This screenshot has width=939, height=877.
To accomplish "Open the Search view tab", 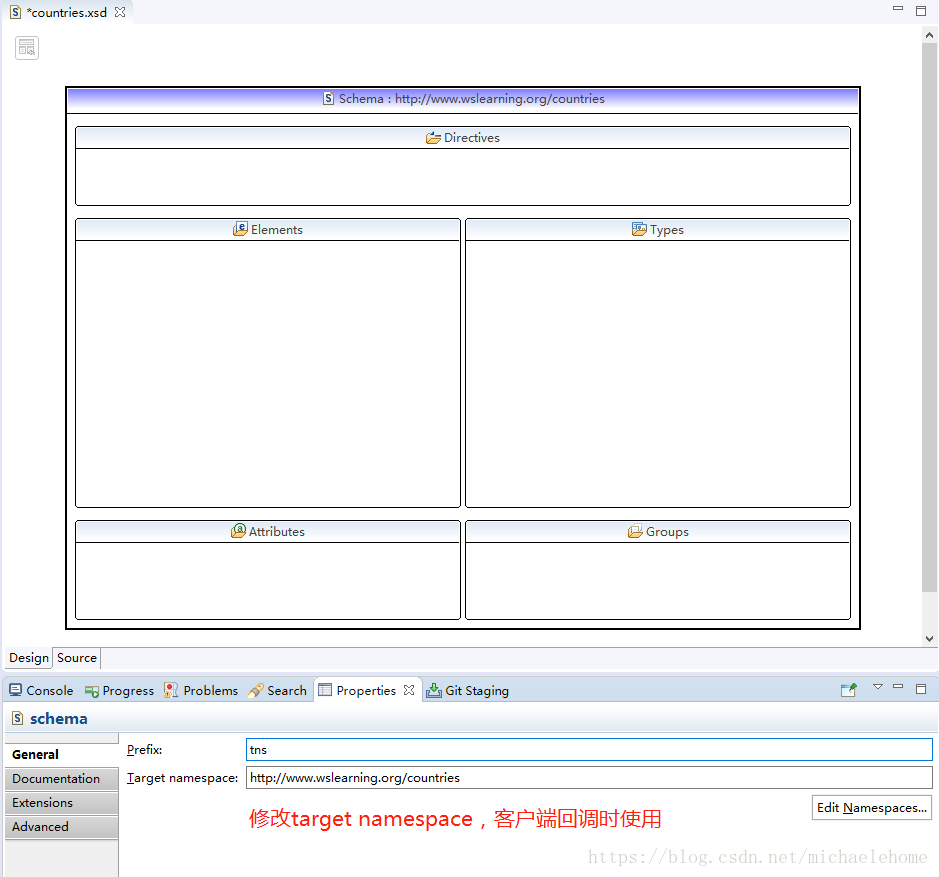I will pos(278,691).
